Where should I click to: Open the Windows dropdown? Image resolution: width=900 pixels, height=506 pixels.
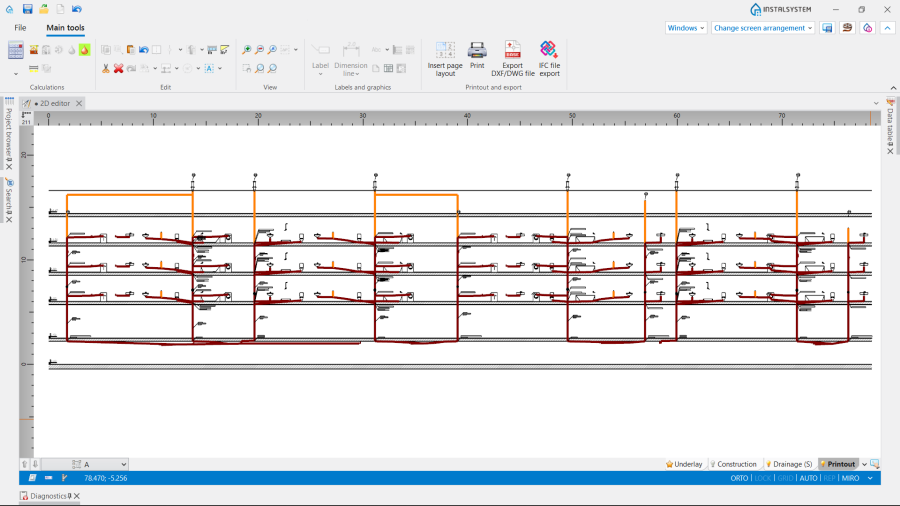pos(686,28)
